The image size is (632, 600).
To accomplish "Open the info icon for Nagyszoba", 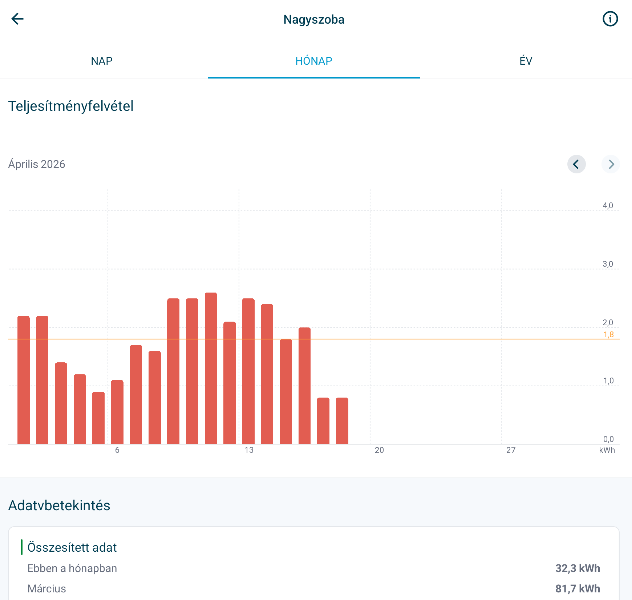I will click(610, 19).
